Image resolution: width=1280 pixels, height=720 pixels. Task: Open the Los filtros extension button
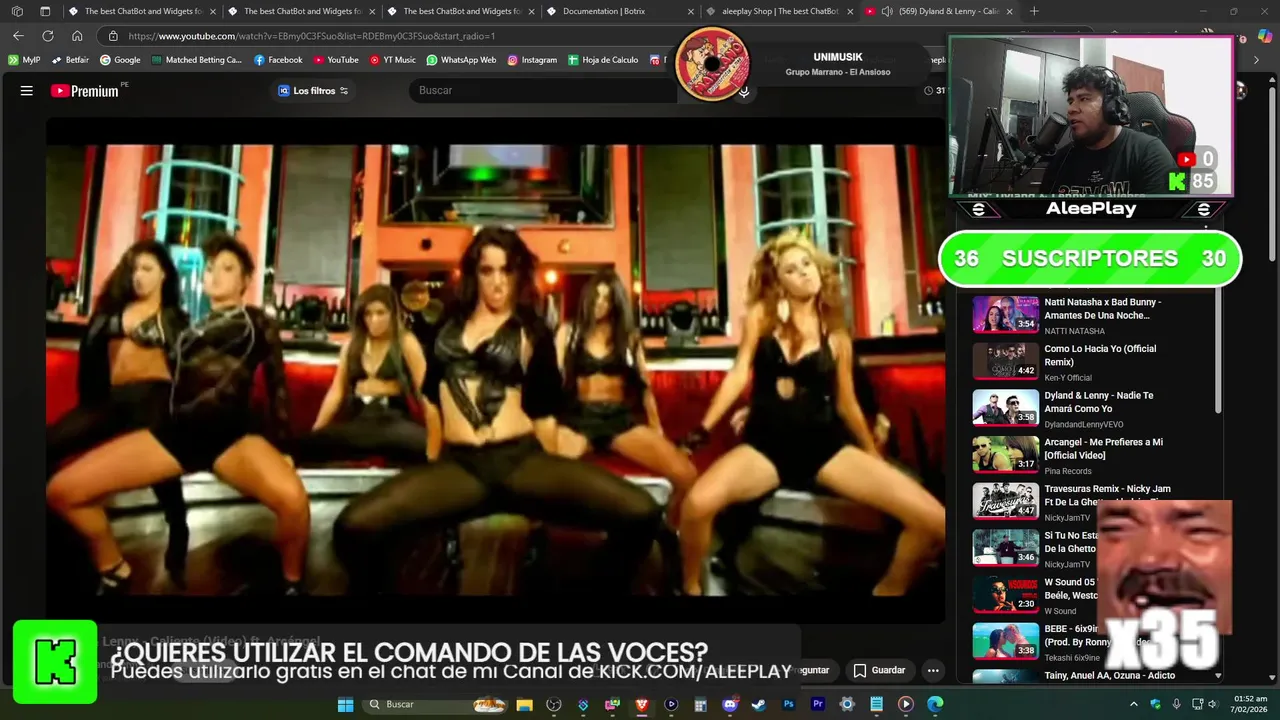[x=313, y=90]
